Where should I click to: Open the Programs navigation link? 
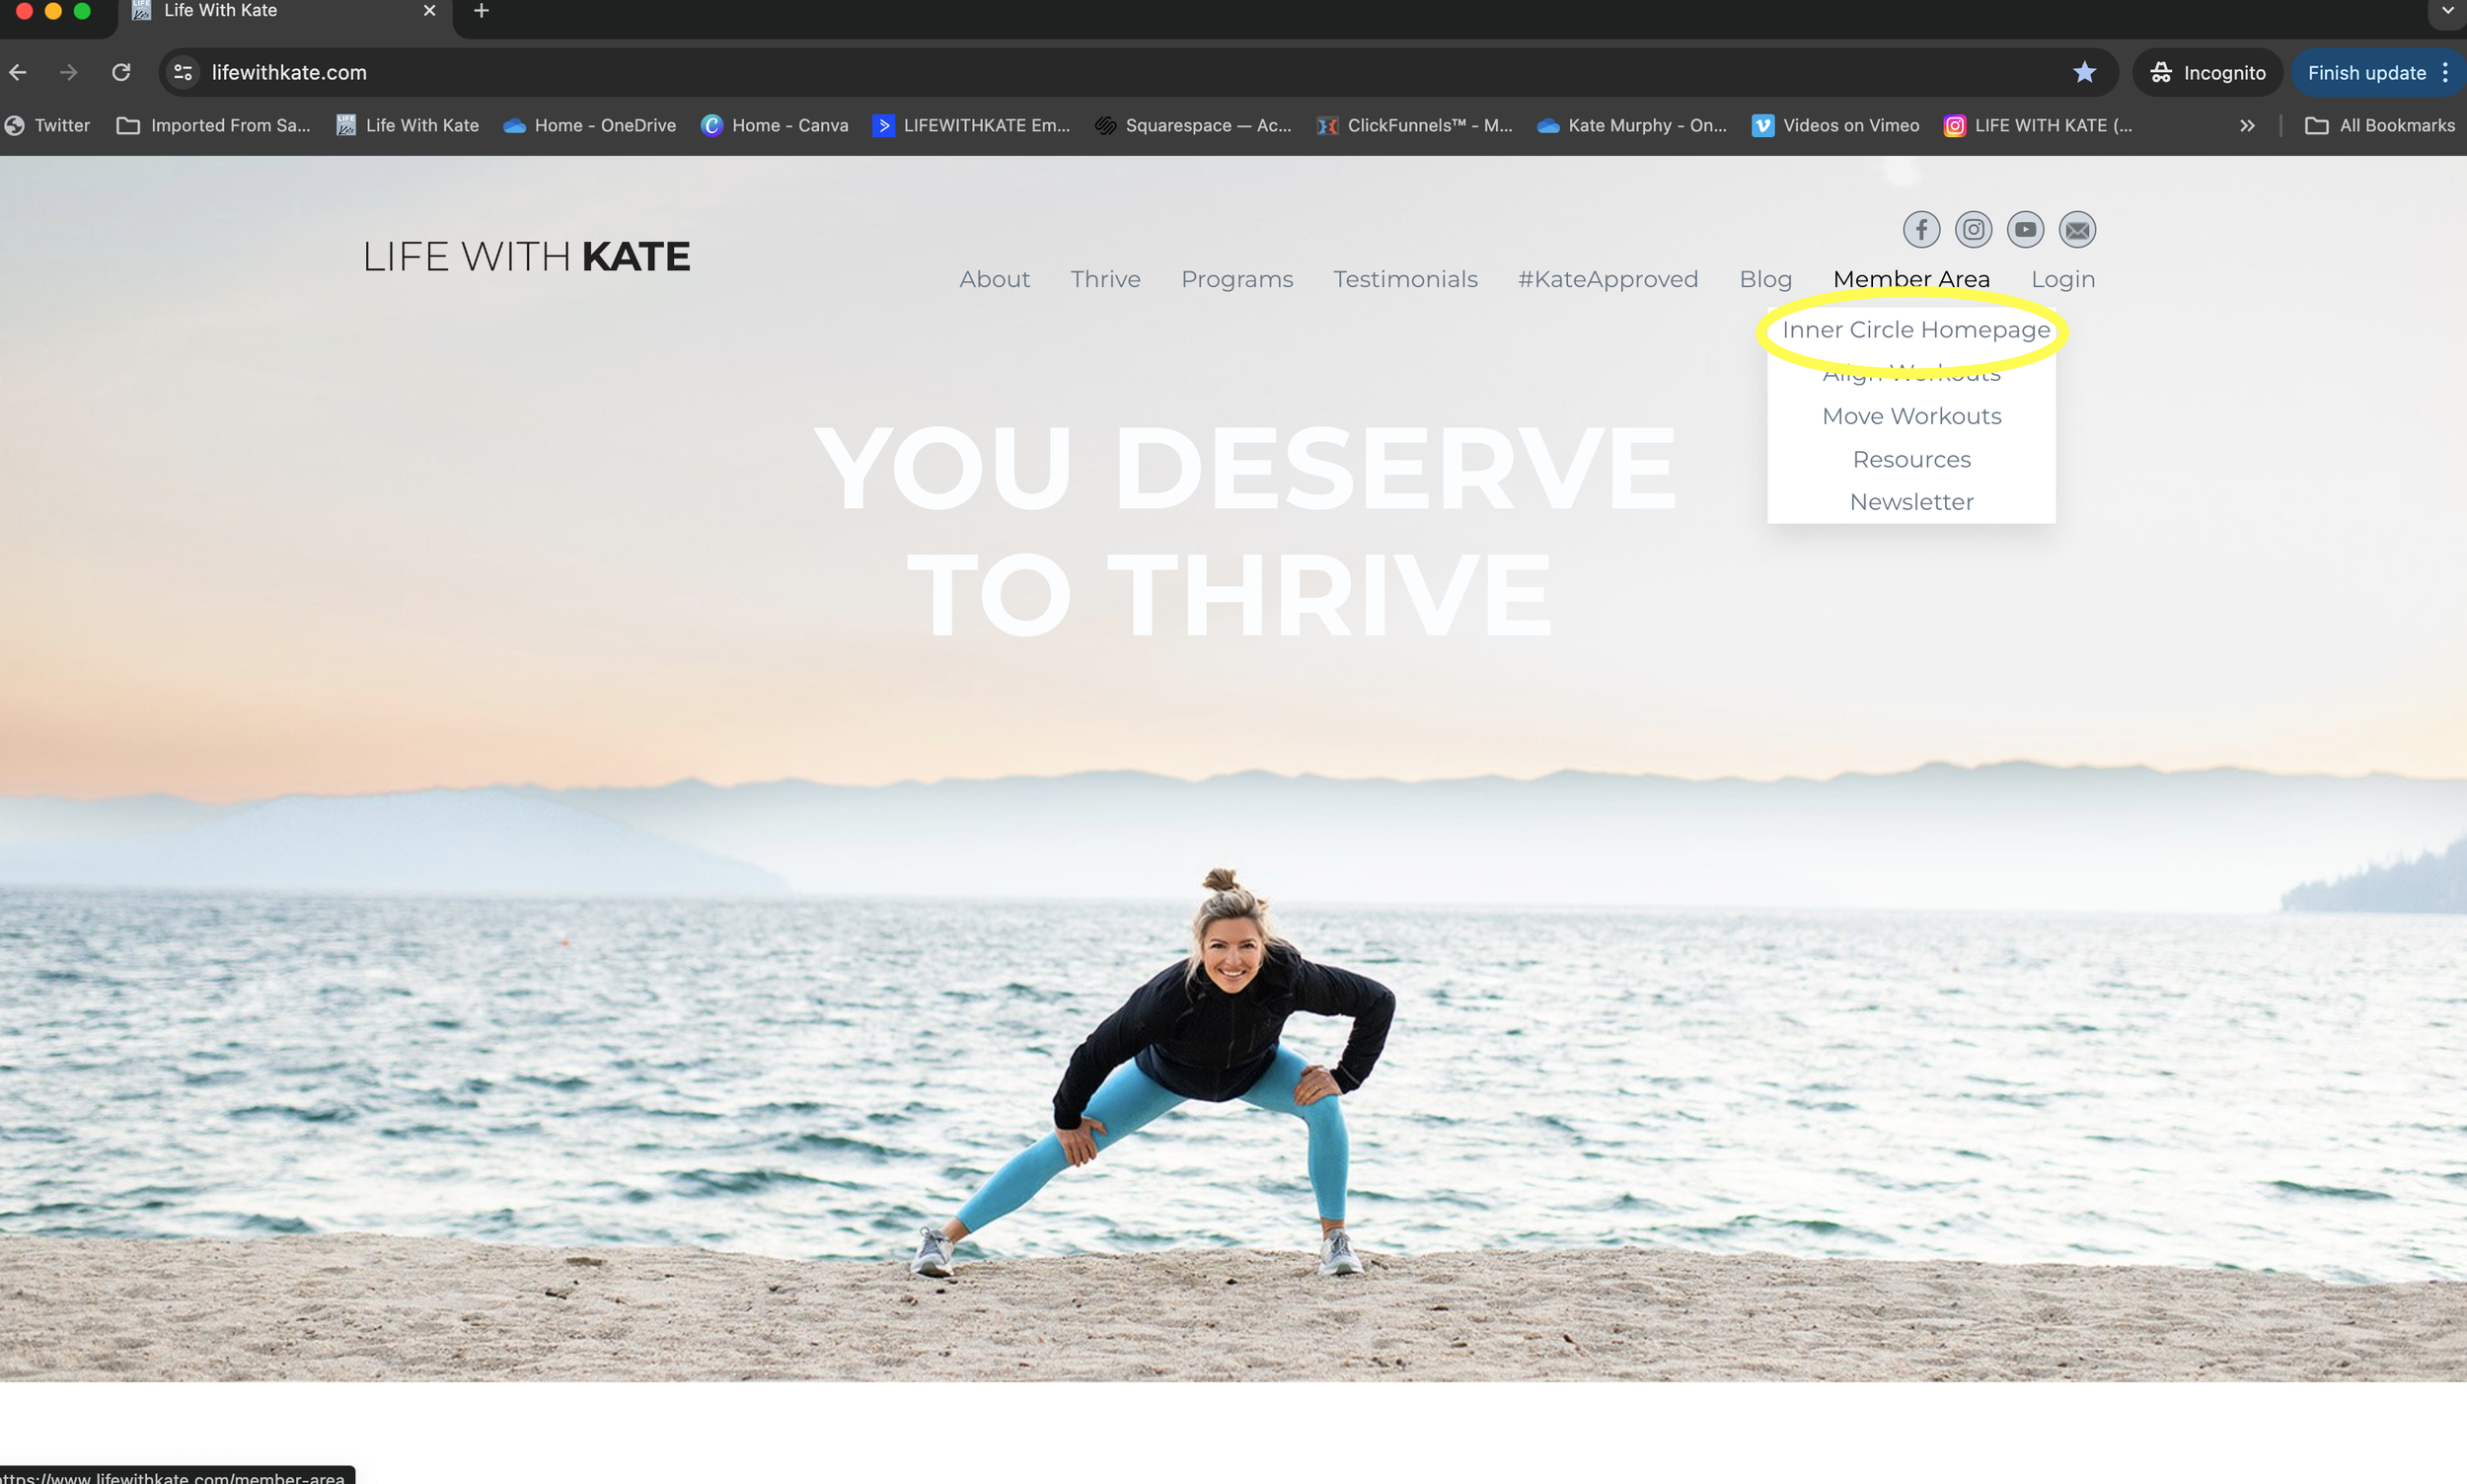(x=1236, y=279)
